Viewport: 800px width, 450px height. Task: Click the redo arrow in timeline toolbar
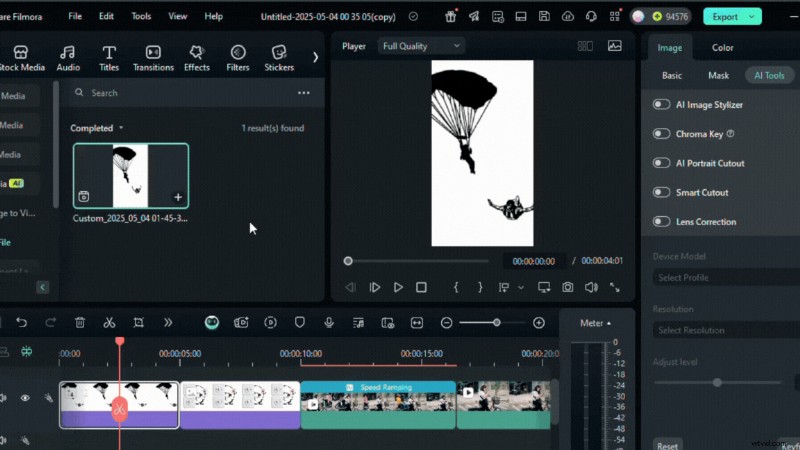50,322
